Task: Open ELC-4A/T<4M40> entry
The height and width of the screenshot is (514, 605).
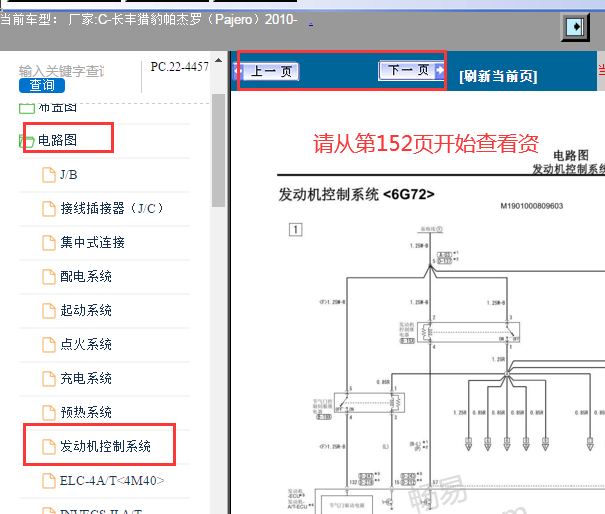Action: tap(112, 480)
